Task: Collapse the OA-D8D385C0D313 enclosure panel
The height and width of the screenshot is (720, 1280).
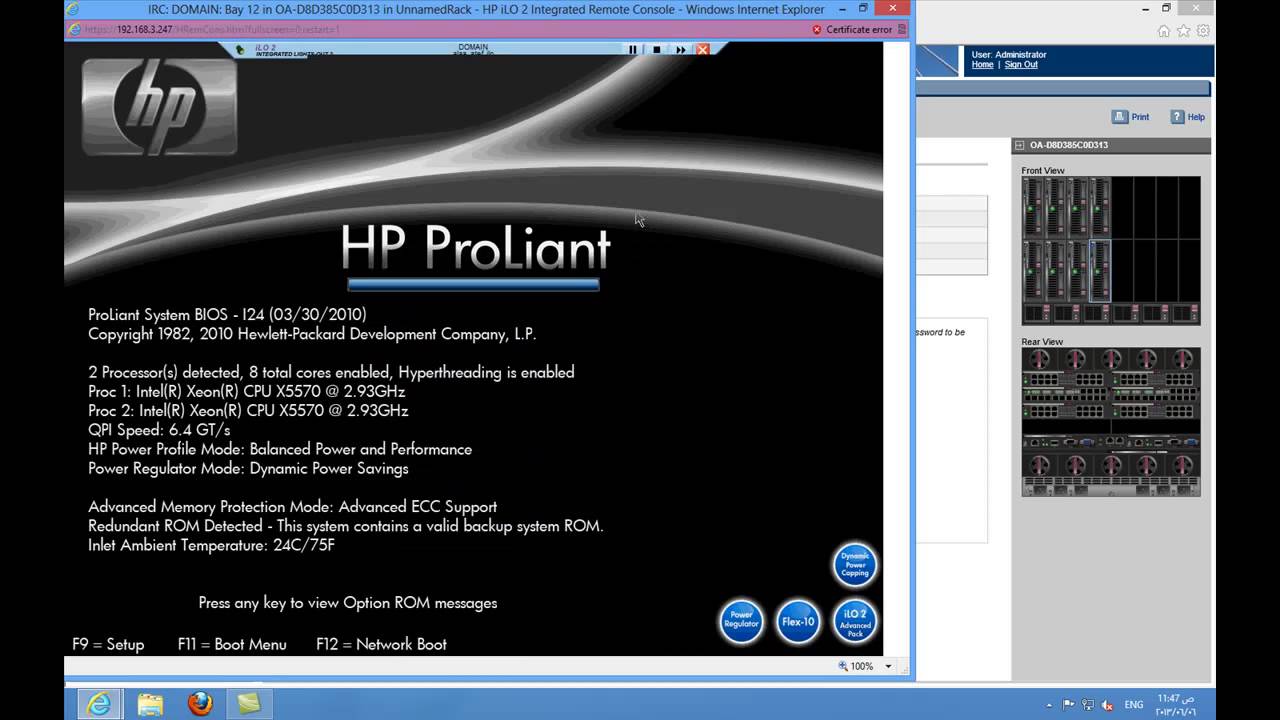Action: point(1019,145)
